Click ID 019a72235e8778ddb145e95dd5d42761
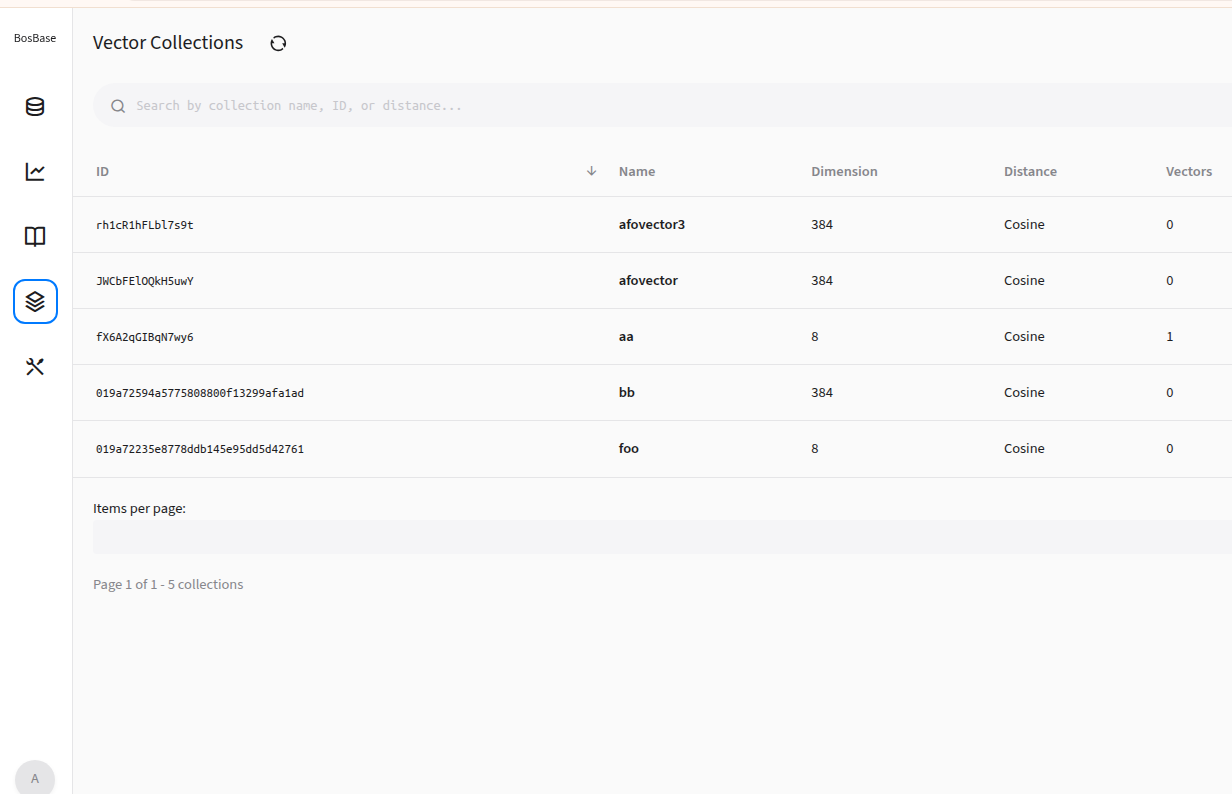 pos(200,449)
